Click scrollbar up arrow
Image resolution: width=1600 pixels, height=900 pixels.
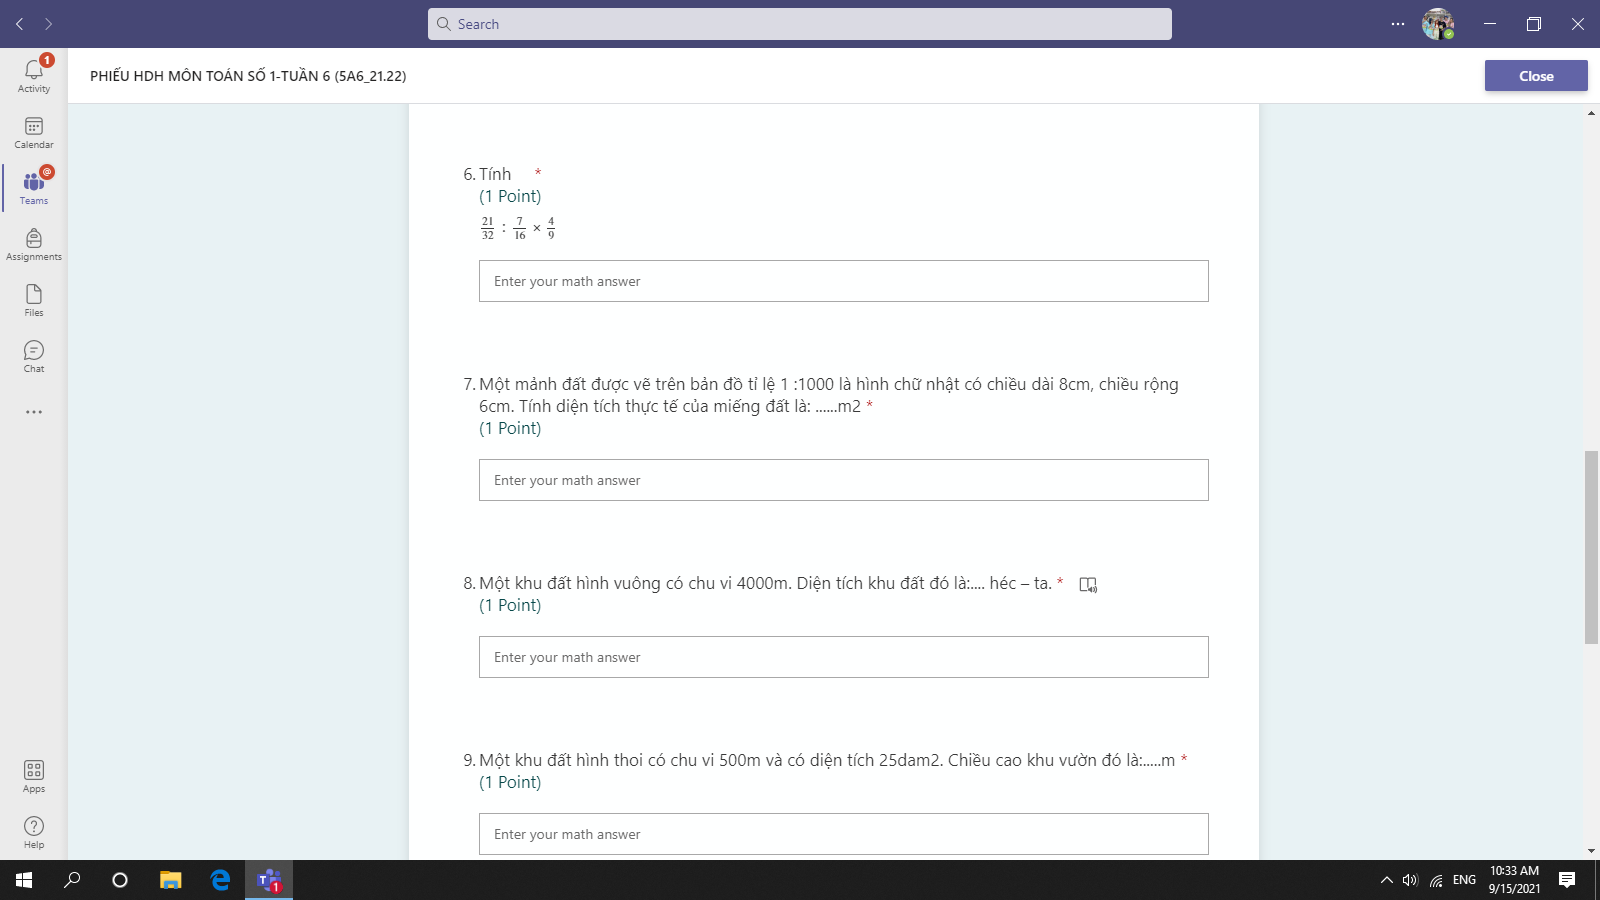pos(1591,113)
